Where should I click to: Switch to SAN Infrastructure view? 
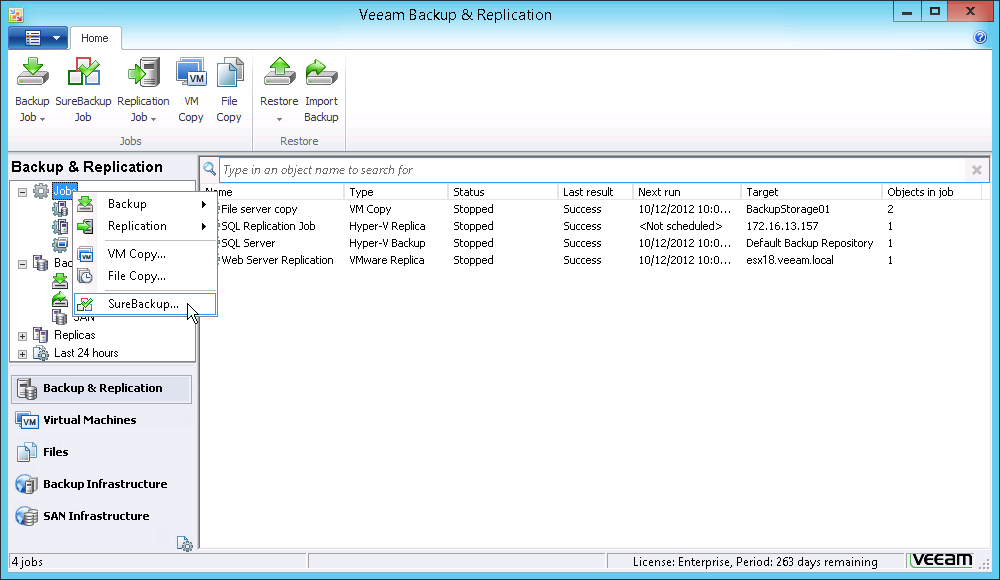[x=101, y=516]
